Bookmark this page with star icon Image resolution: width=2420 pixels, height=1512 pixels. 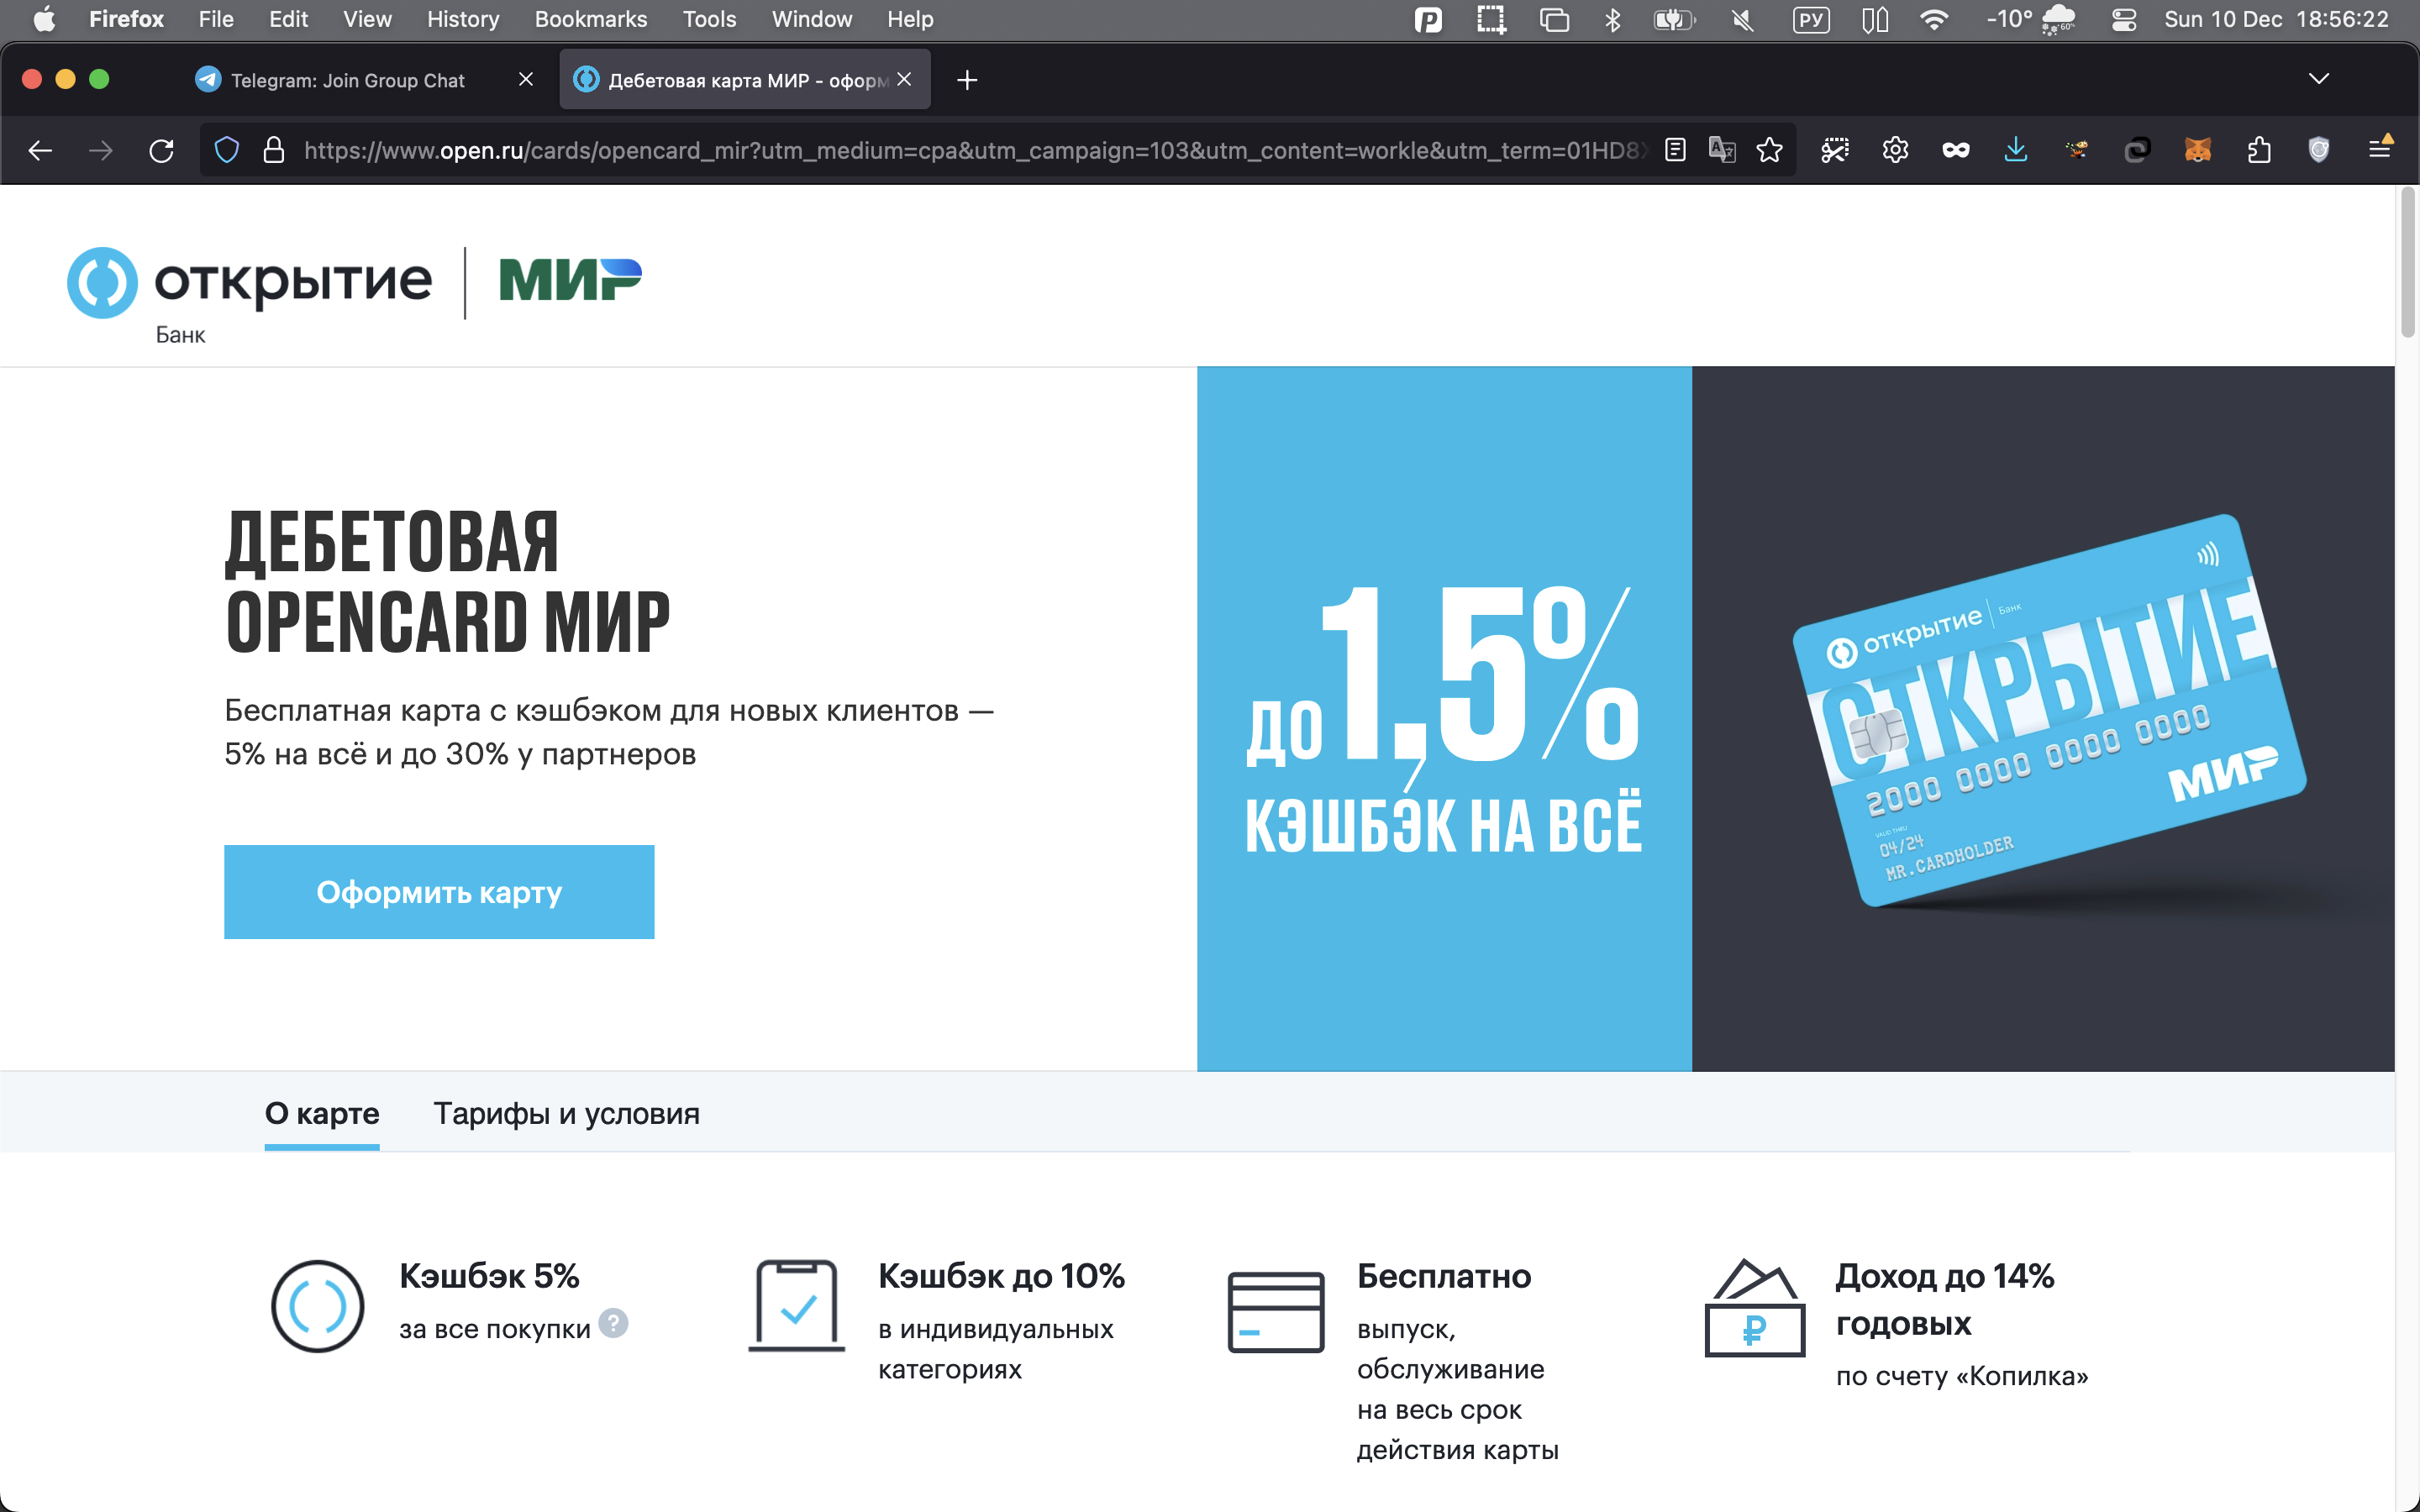tap(1769, 150)
